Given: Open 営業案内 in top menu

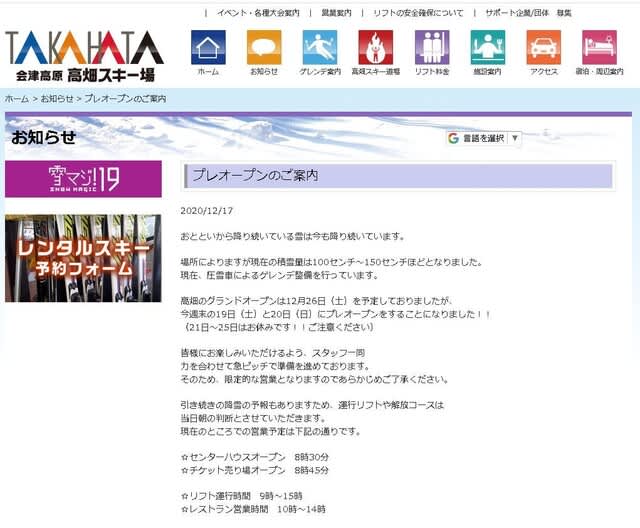Looking at the screenshot, I should tap(336, 13).
